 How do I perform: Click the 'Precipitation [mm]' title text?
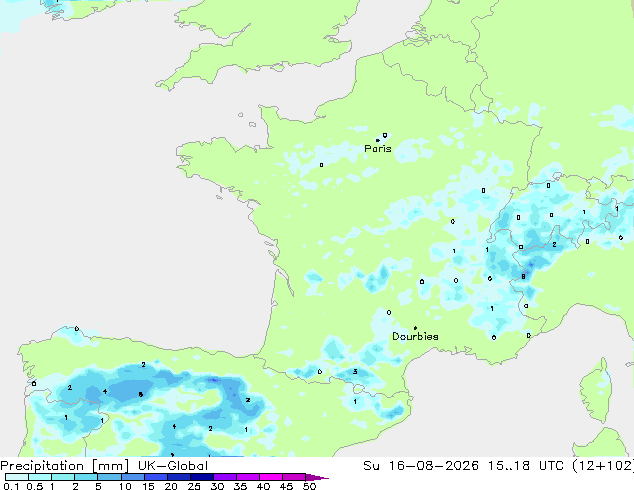[x=65, y=466]
